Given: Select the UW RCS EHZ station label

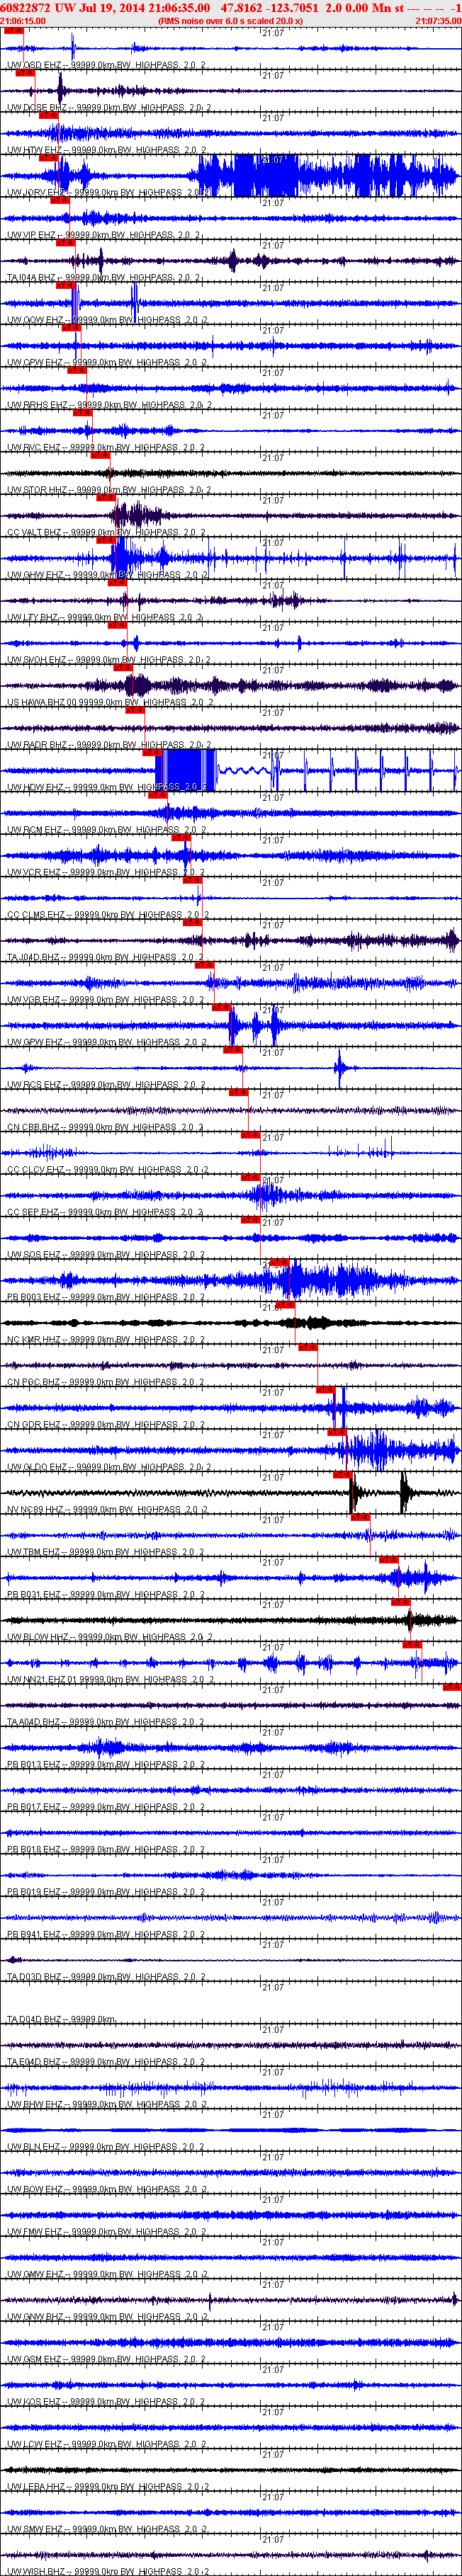Looking at the screenshot, I should [x=106, y=1085].
